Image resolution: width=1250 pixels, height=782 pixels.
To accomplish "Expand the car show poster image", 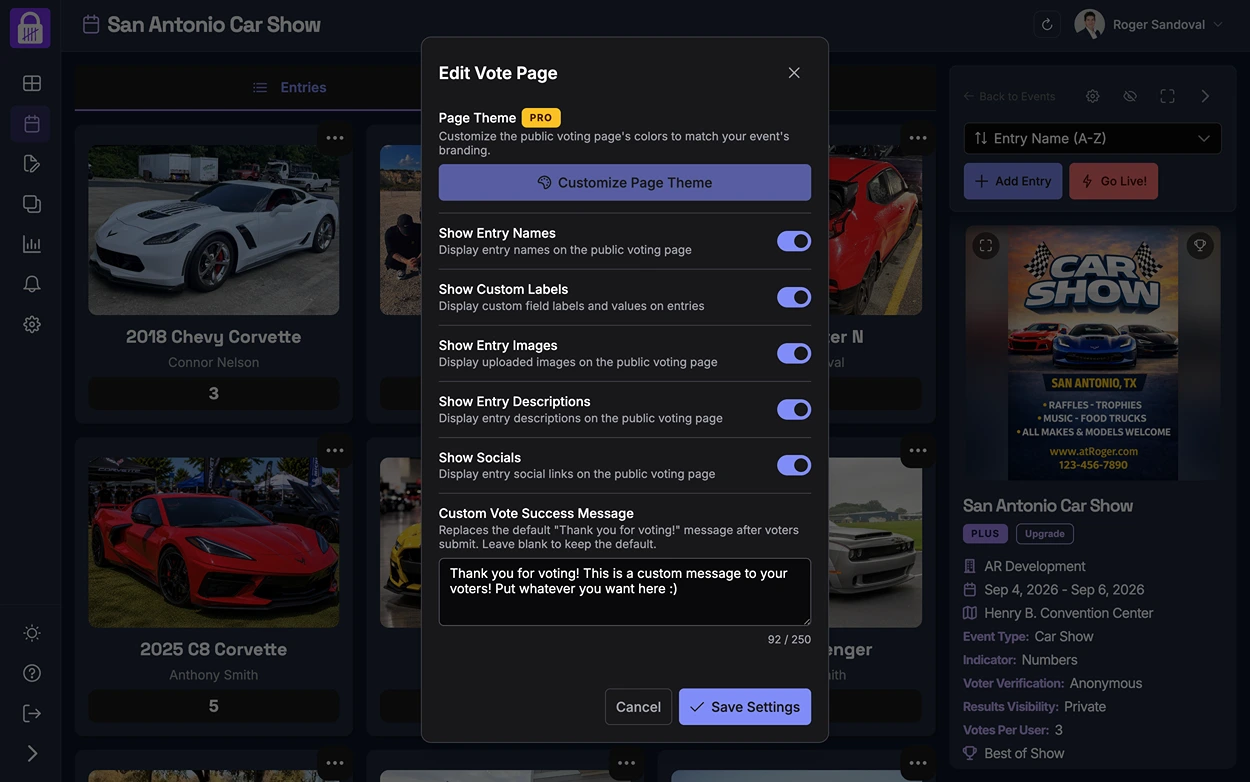I will click(x=986, y=245).
